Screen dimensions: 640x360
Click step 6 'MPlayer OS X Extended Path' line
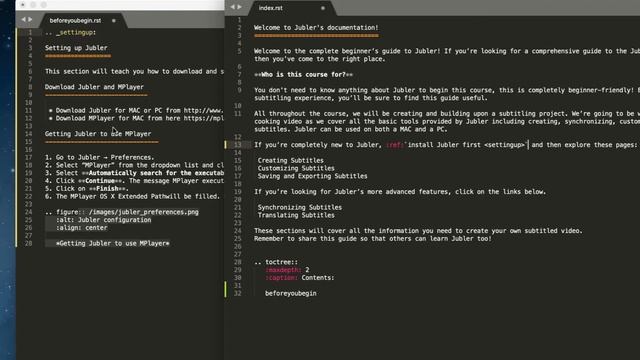[132, 196]
